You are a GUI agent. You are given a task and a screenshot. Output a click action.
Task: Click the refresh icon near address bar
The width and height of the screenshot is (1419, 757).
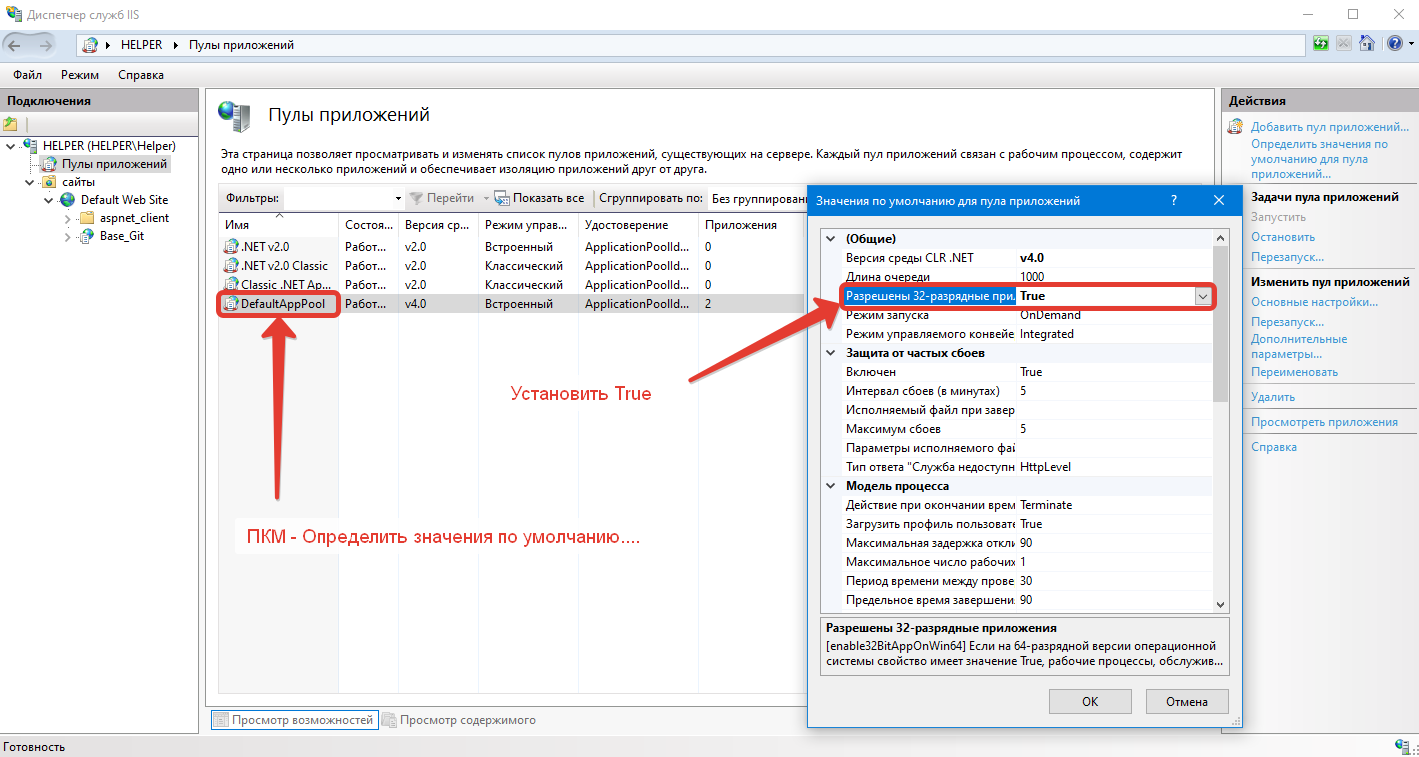tap(1321, 44)
